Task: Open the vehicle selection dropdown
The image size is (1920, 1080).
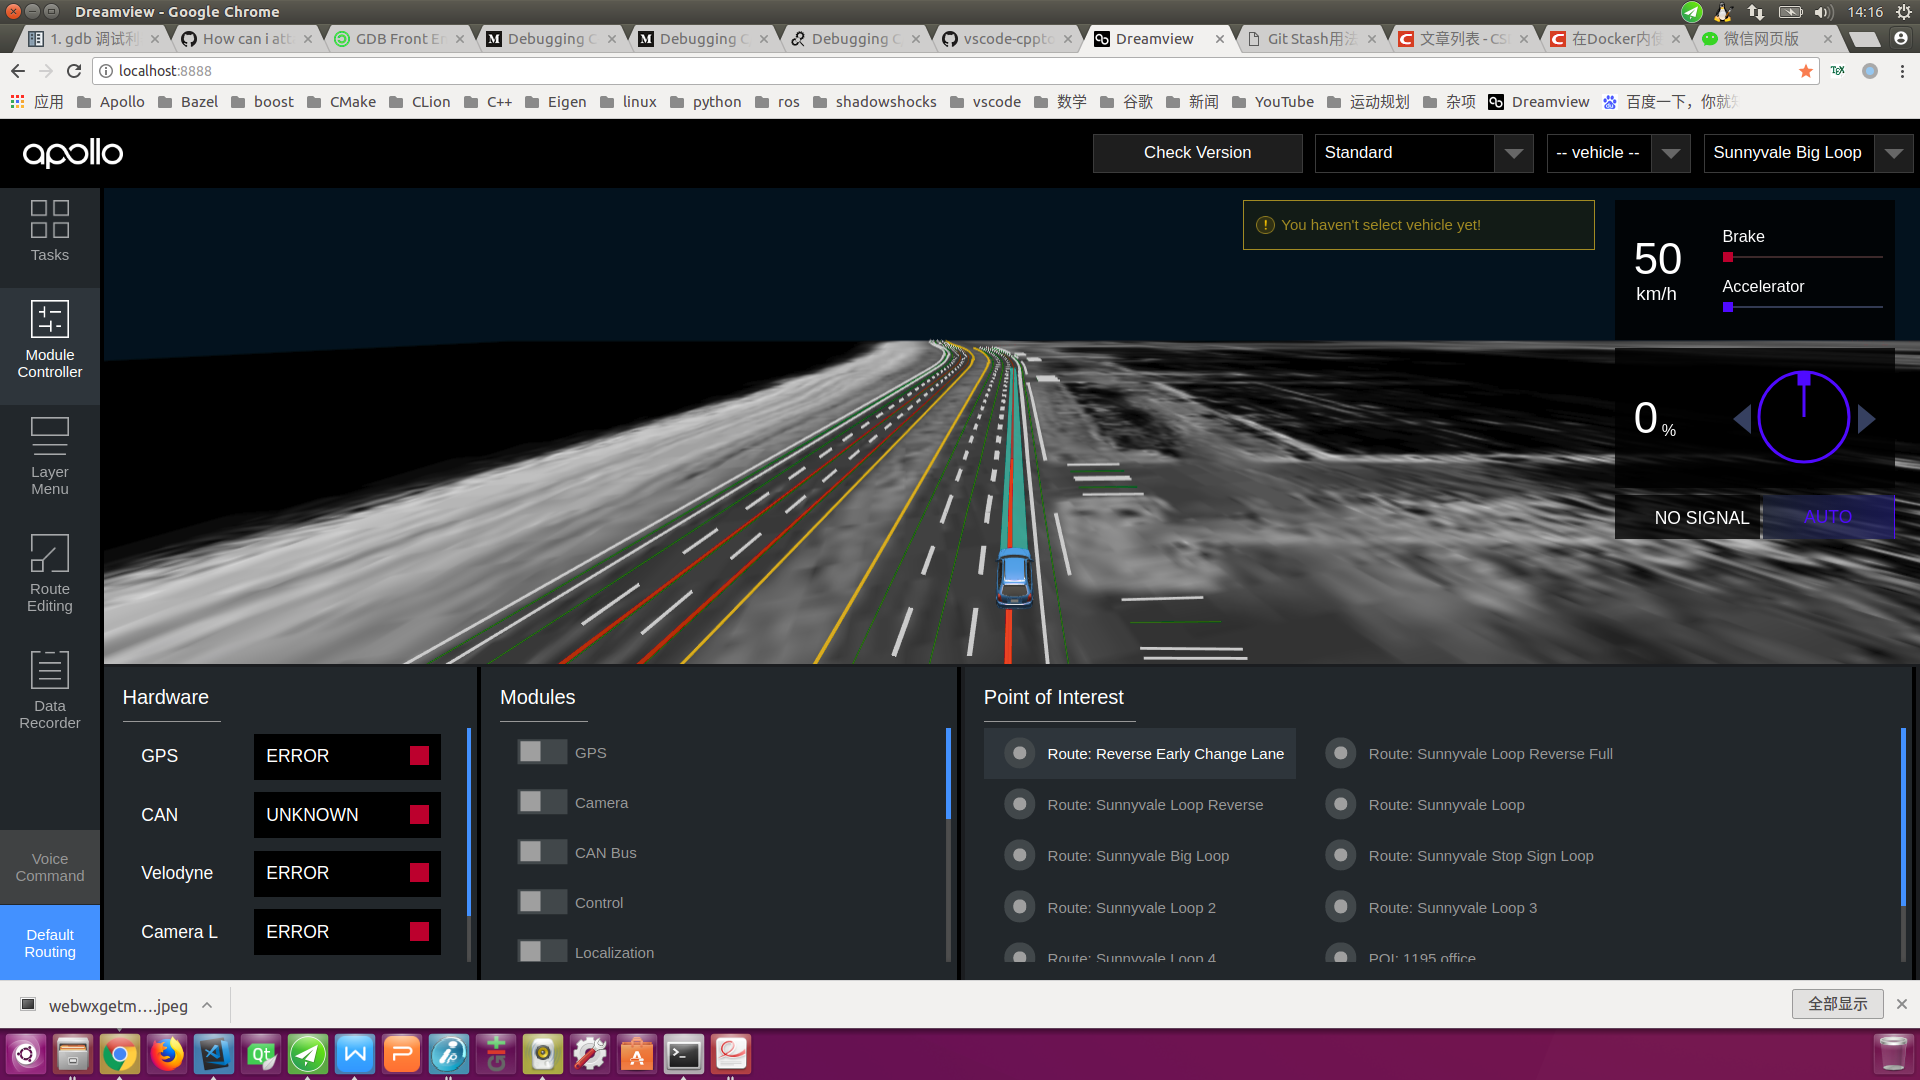Action: [x=1618, y=153]
